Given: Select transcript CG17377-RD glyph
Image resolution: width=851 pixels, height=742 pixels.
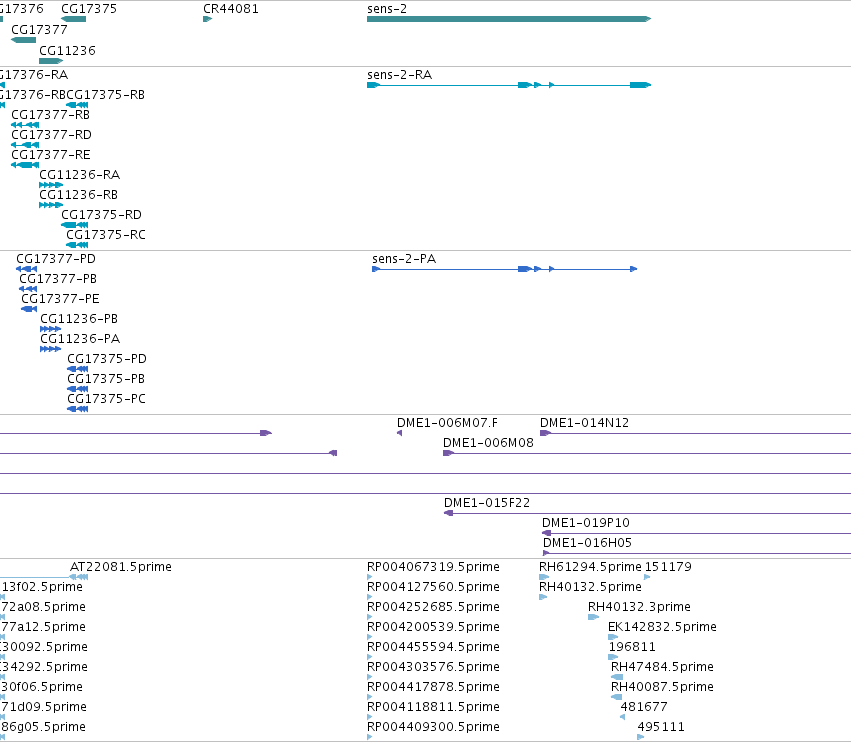Looking at the screenshot, I should (x=25, y=145).
